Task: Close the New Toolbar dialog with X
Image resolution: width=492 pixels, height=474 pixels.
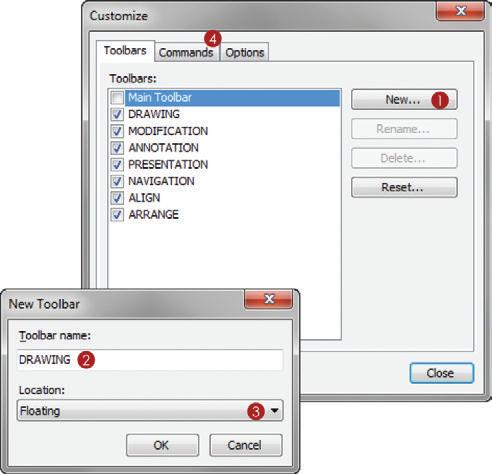Action: pos(269,299)
